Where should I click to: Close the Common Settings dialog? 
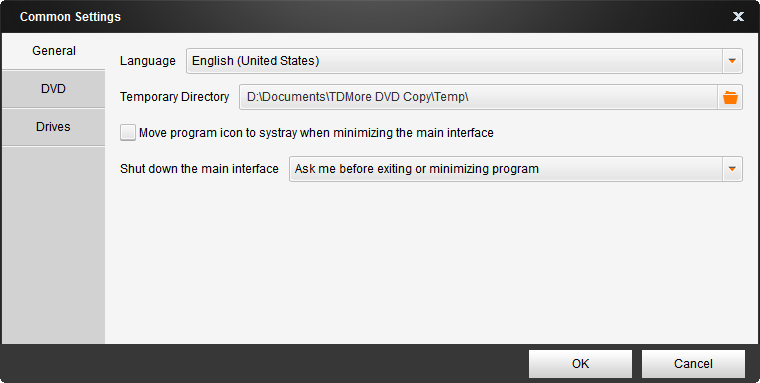[738, 16]
